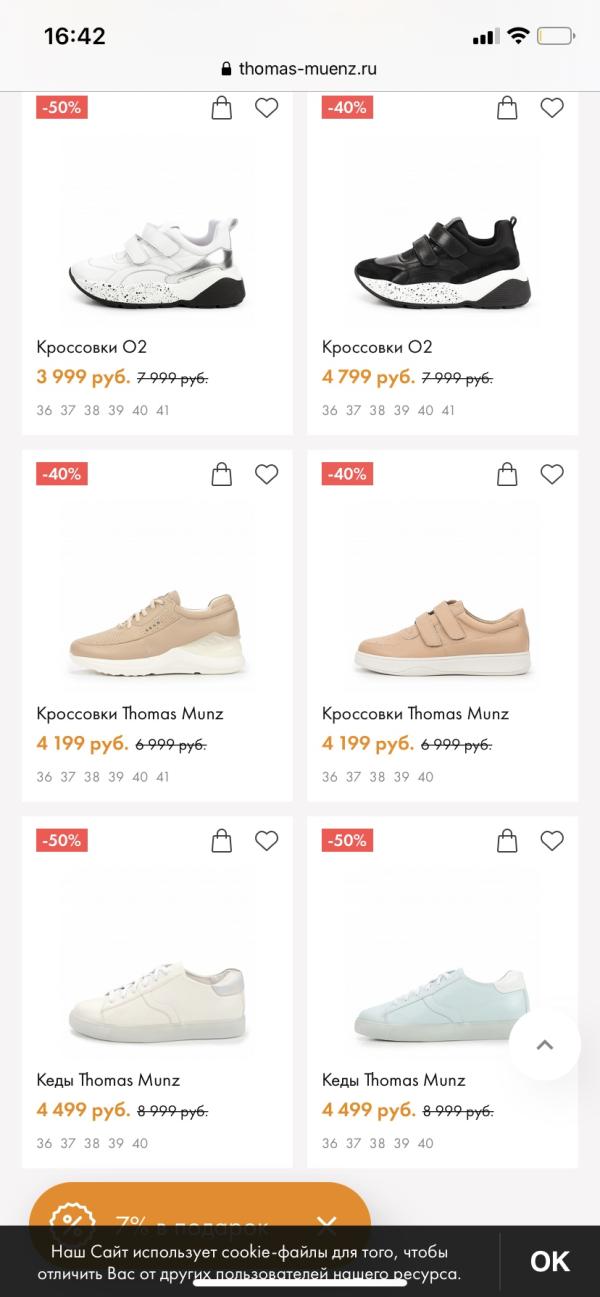The height and width of the screenshot is (1297, 600).
Task: Add white Thomas Munz keds to bag
Action: click(x=222, y=841)
